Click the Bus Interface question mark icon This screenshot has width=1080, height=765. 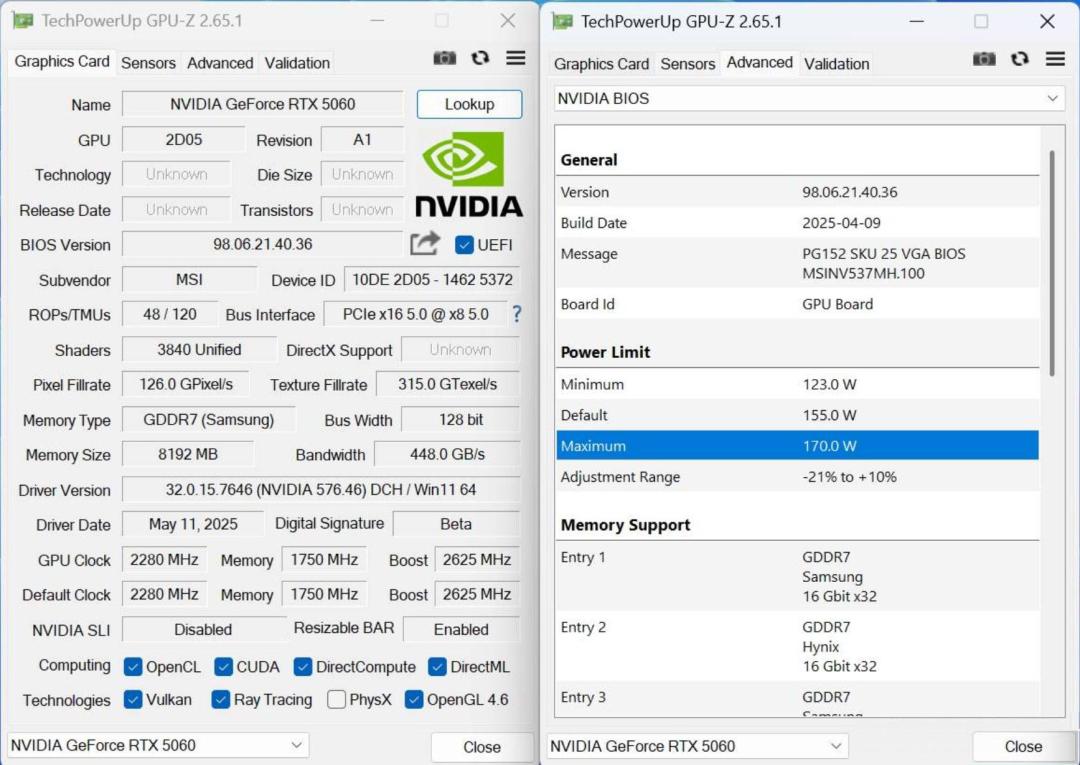[x=517, y=315]
